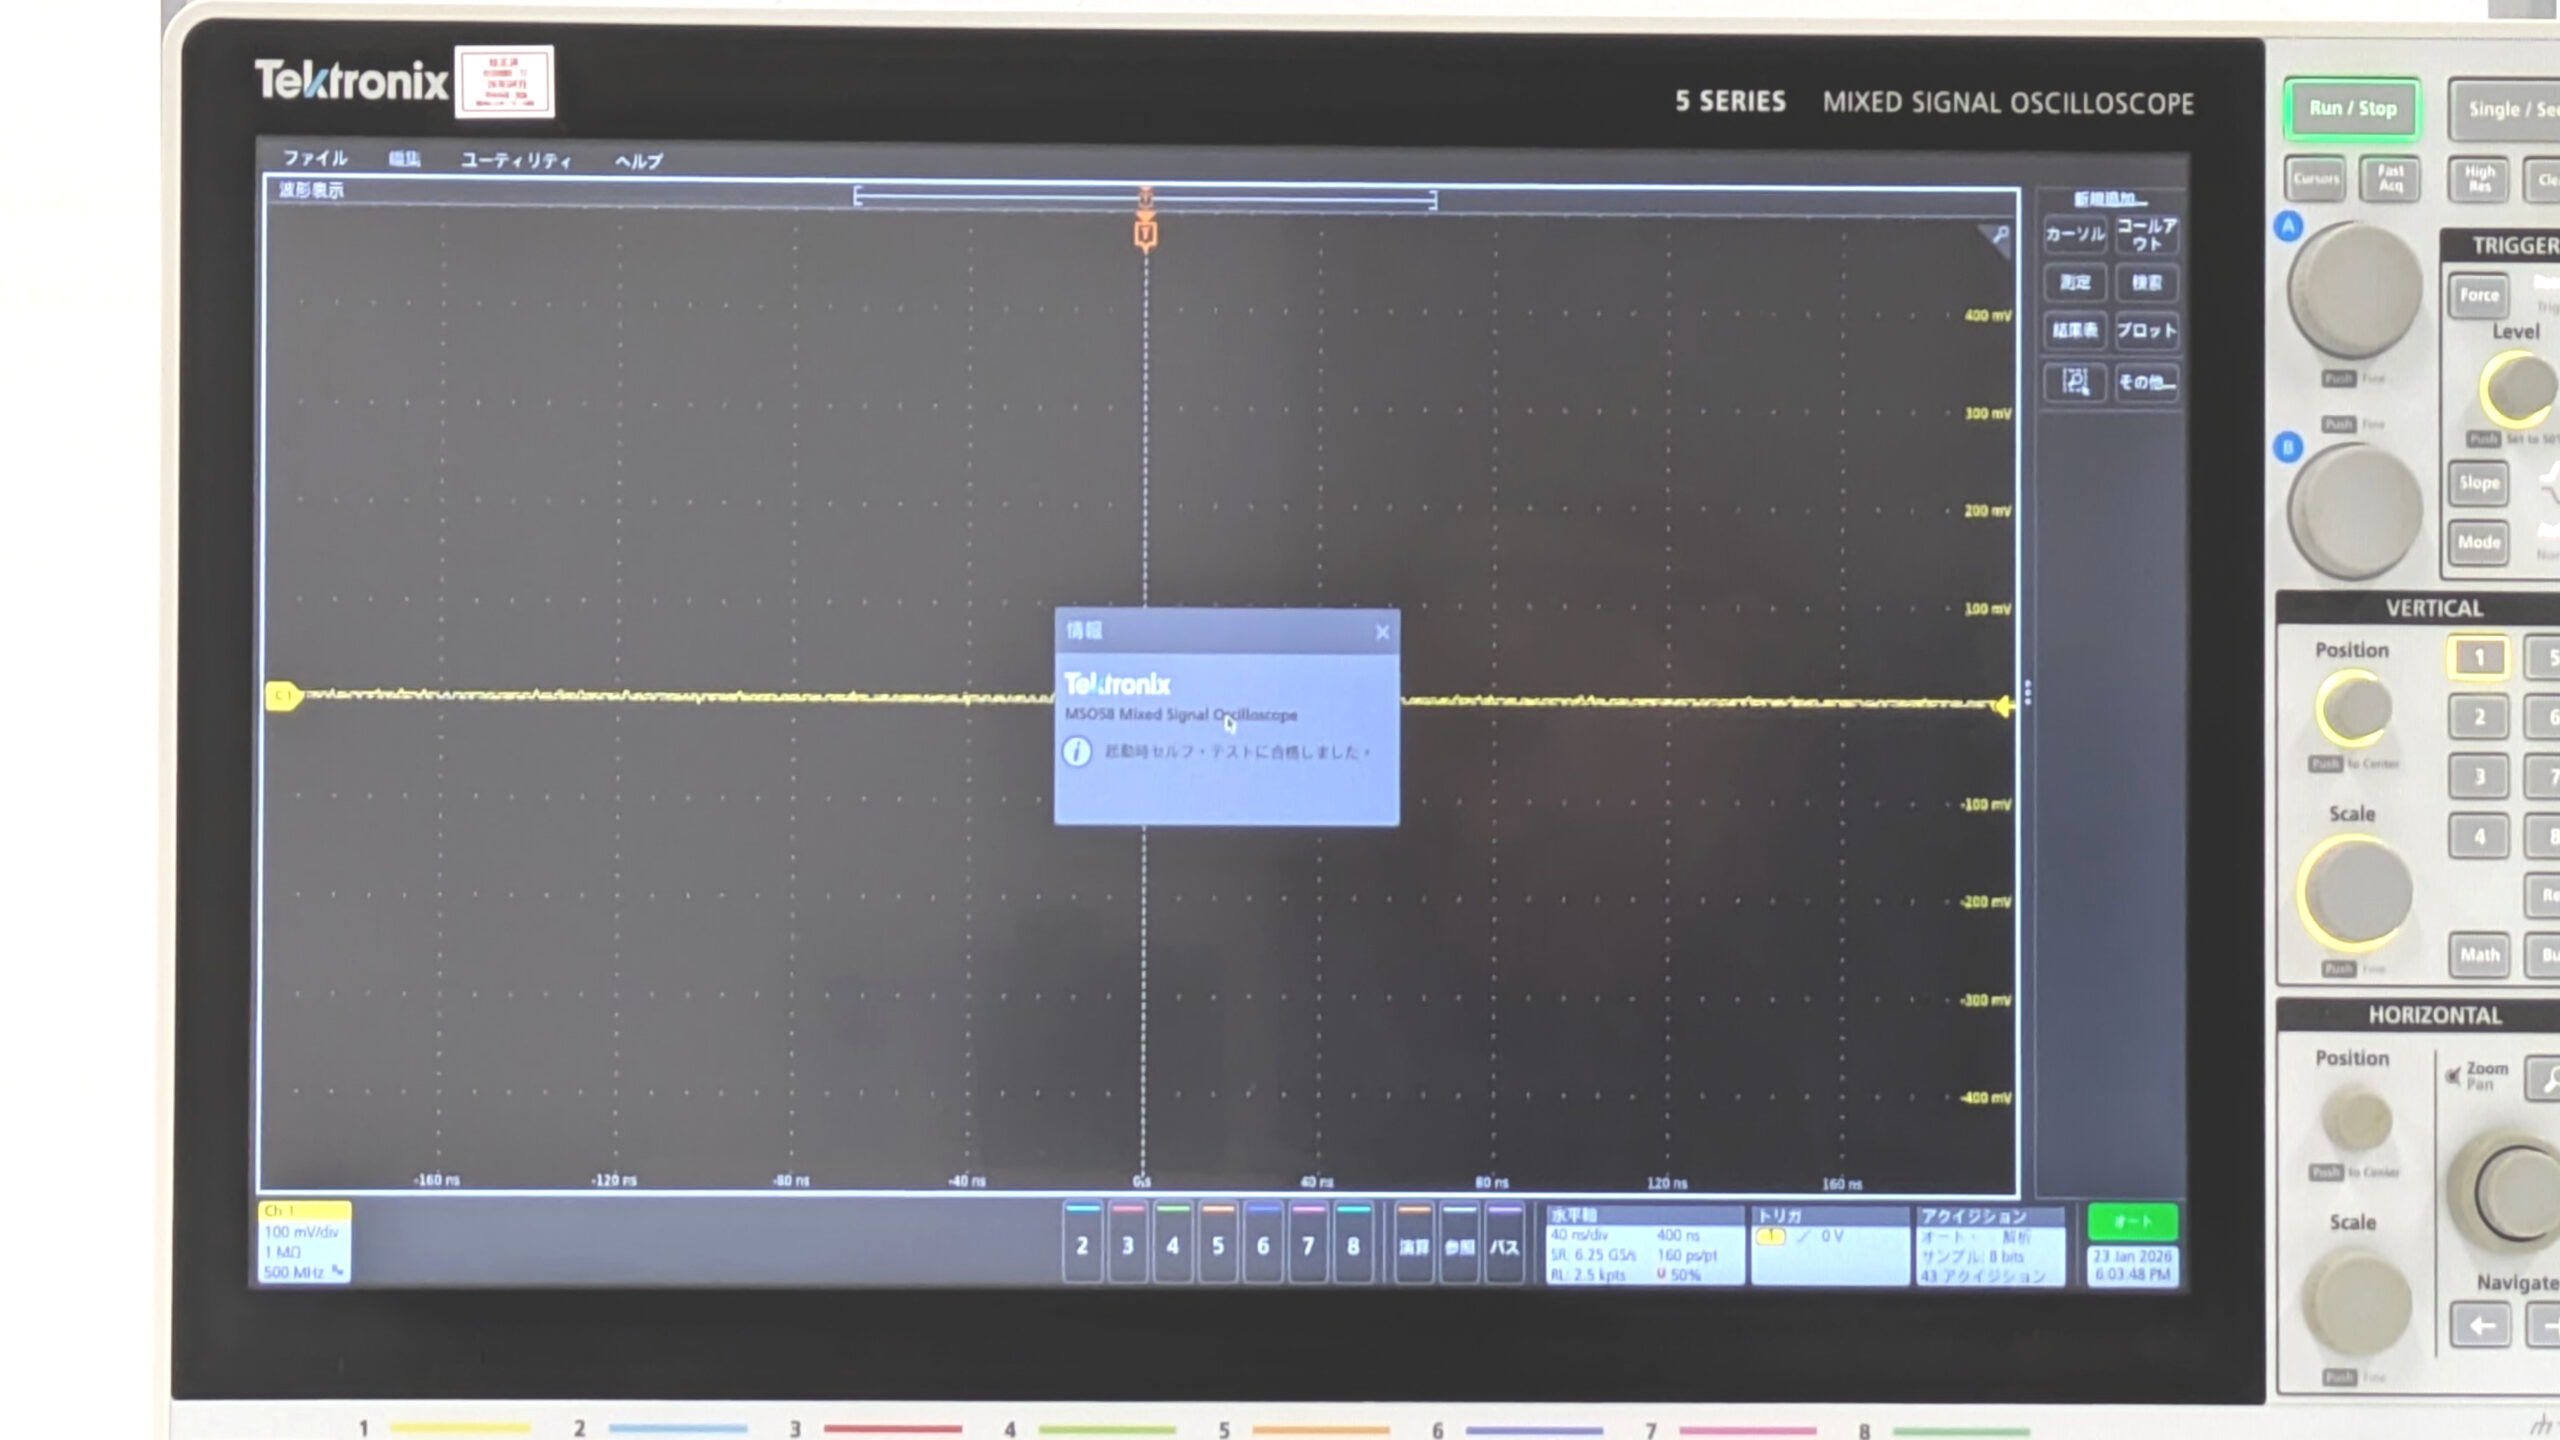This screenshot has width=2560, height=1440.
Task: Open the その他... more options
Action: pyautogui.click(x=2147, y=382)
